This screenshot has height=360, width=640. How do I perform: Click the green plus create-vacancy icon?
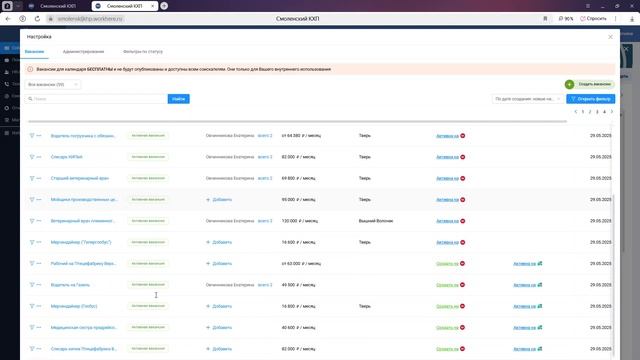coord(569,84)
